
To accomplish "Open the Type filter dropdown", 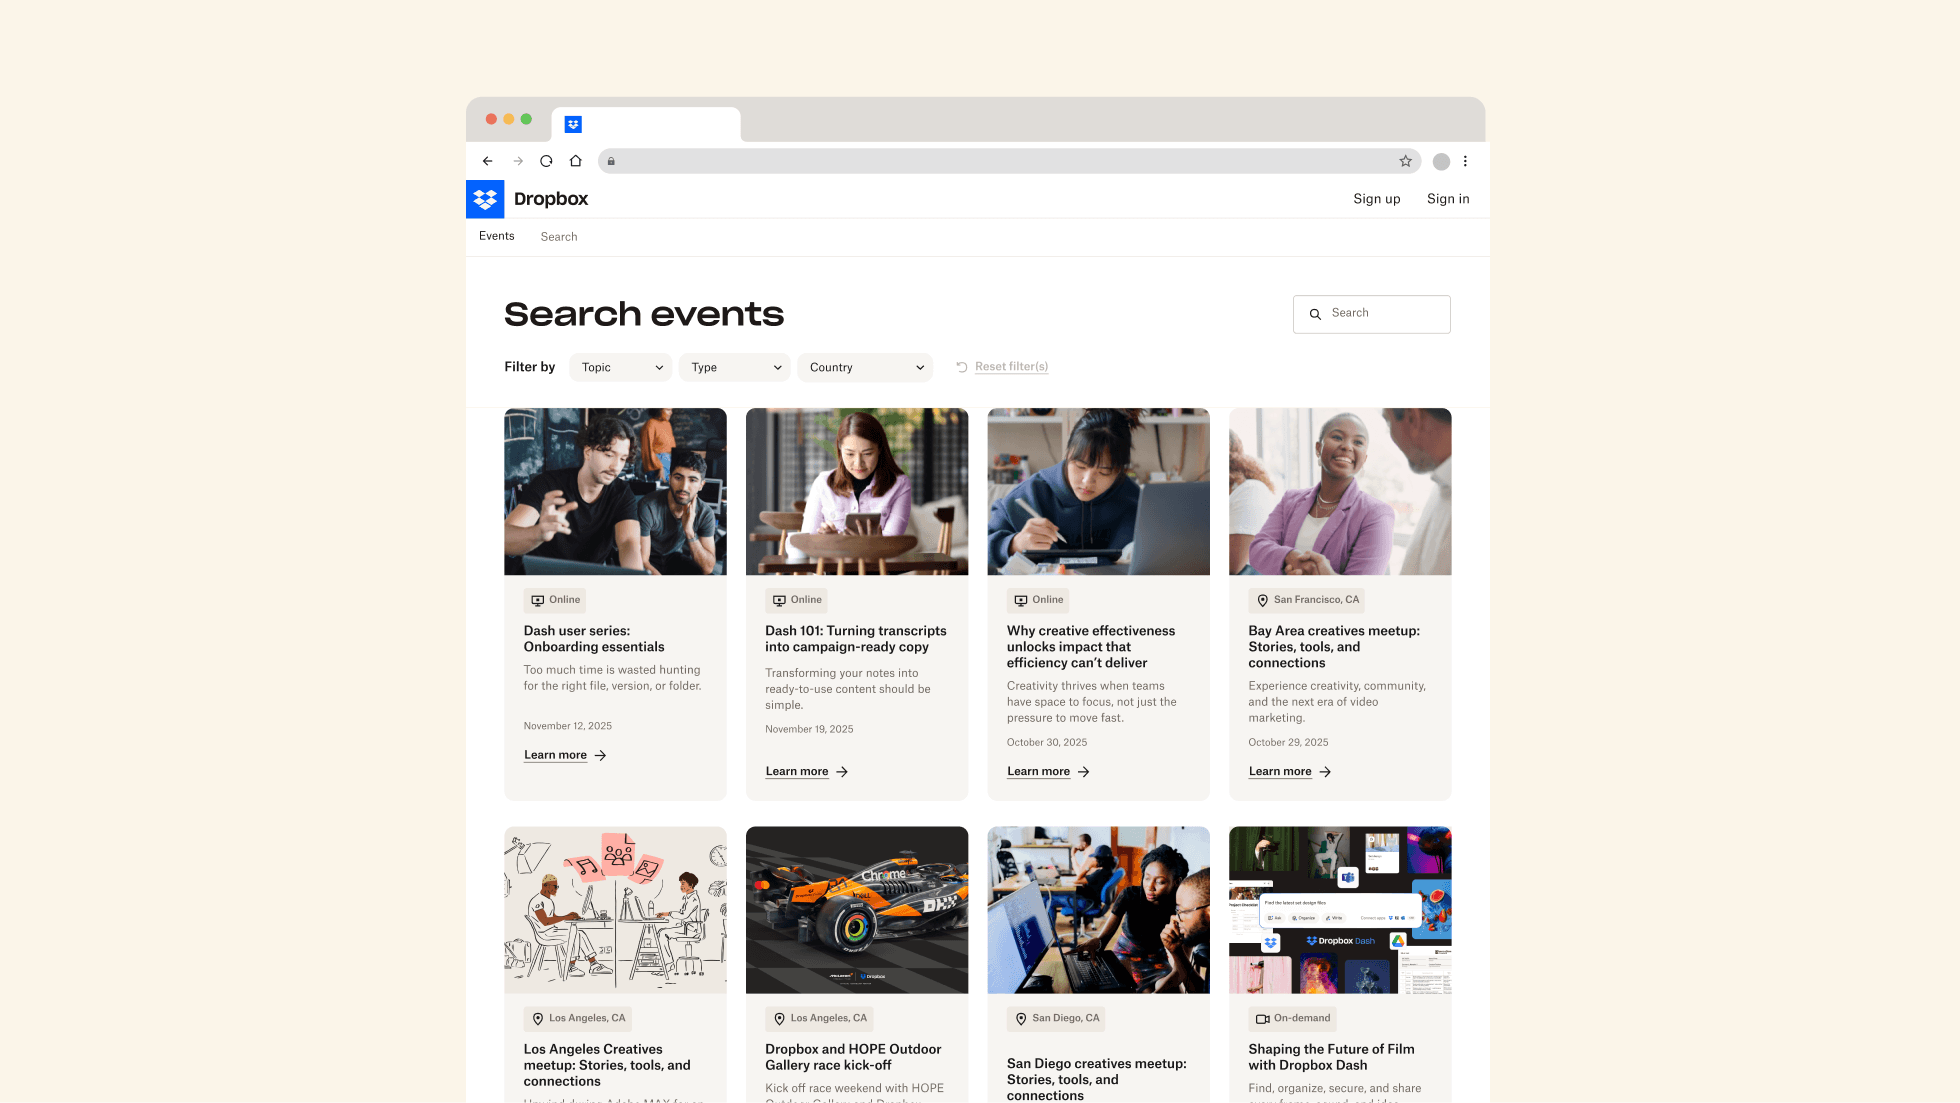I will pyautogui.click(x=735, y=367).
